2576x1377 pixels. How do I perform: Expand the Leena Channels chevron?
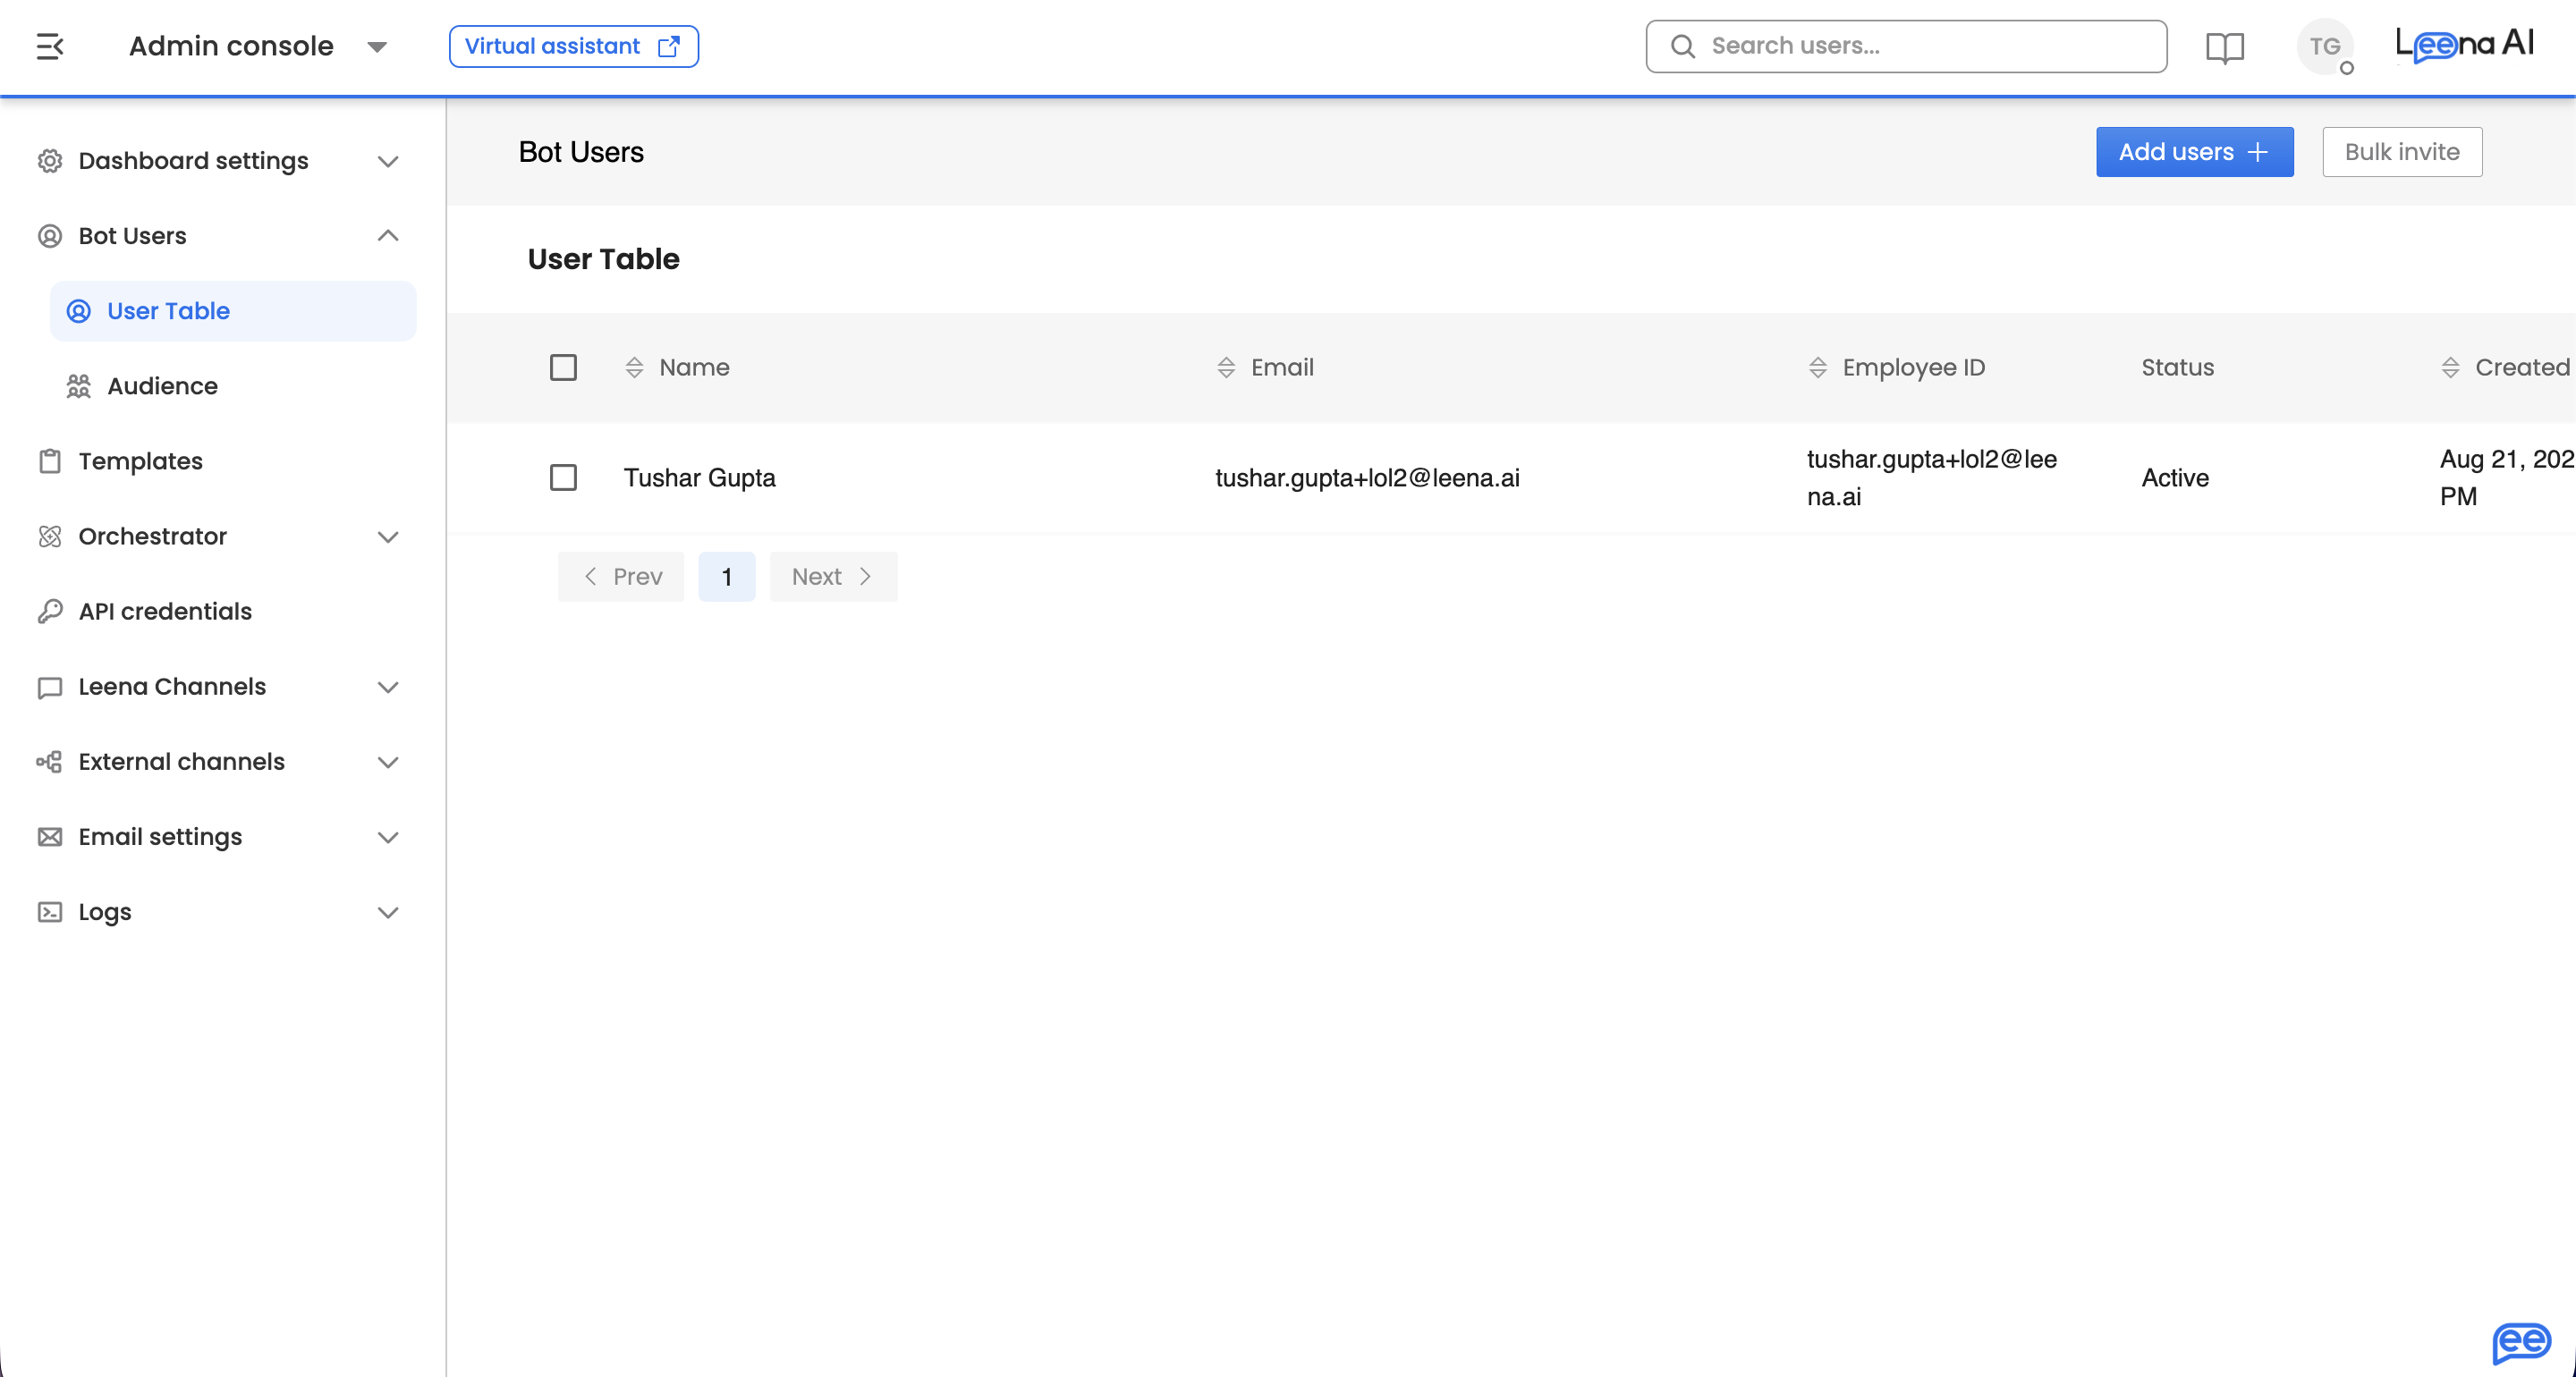click(388, 687)
